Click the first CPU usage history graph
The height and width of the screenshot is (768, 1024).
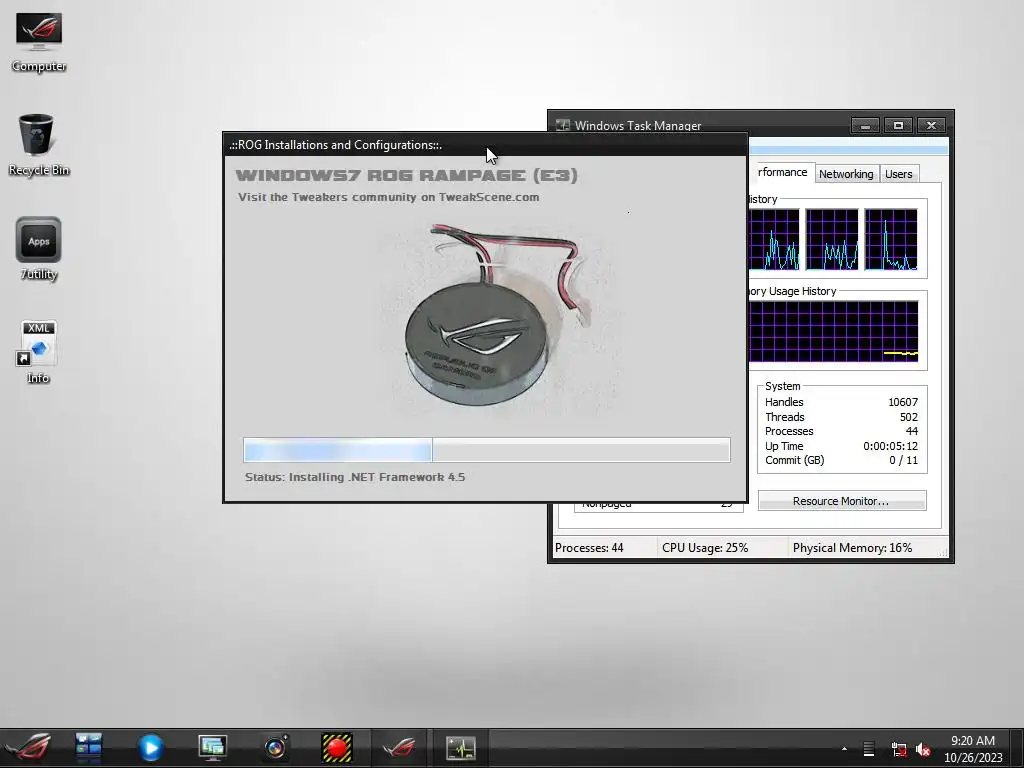pyautogui.click(x=774, y=239)
